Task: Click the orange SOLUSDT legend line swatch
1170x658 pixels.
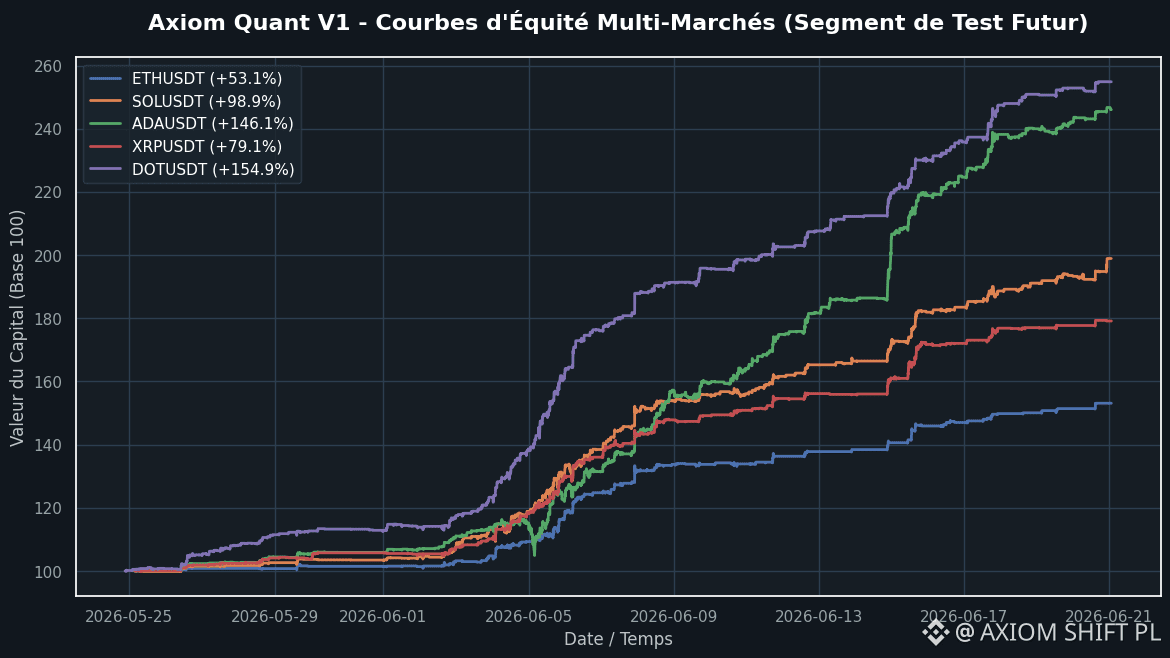Action: pyautogui.click(x=105, y=101)
